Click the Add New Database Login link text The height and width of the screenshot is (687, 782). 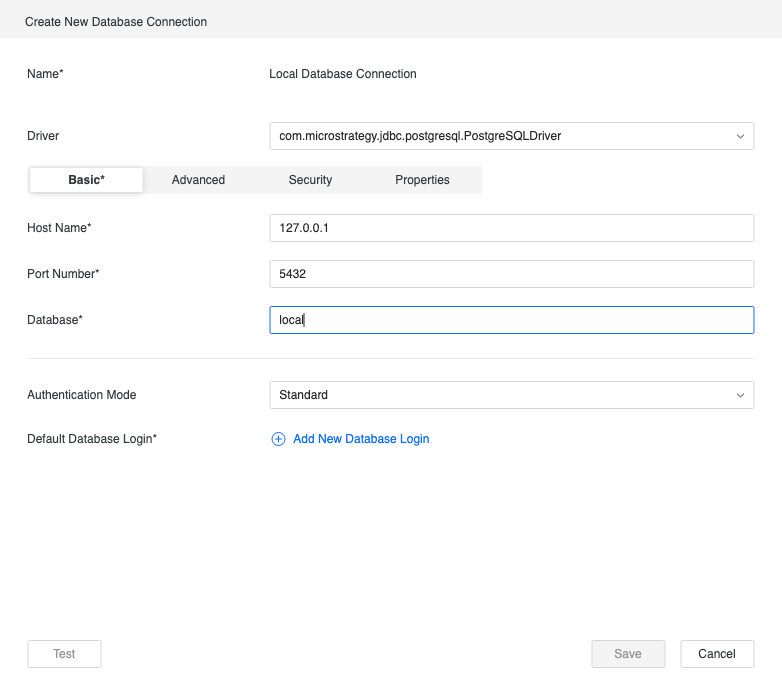click(361, 439)
